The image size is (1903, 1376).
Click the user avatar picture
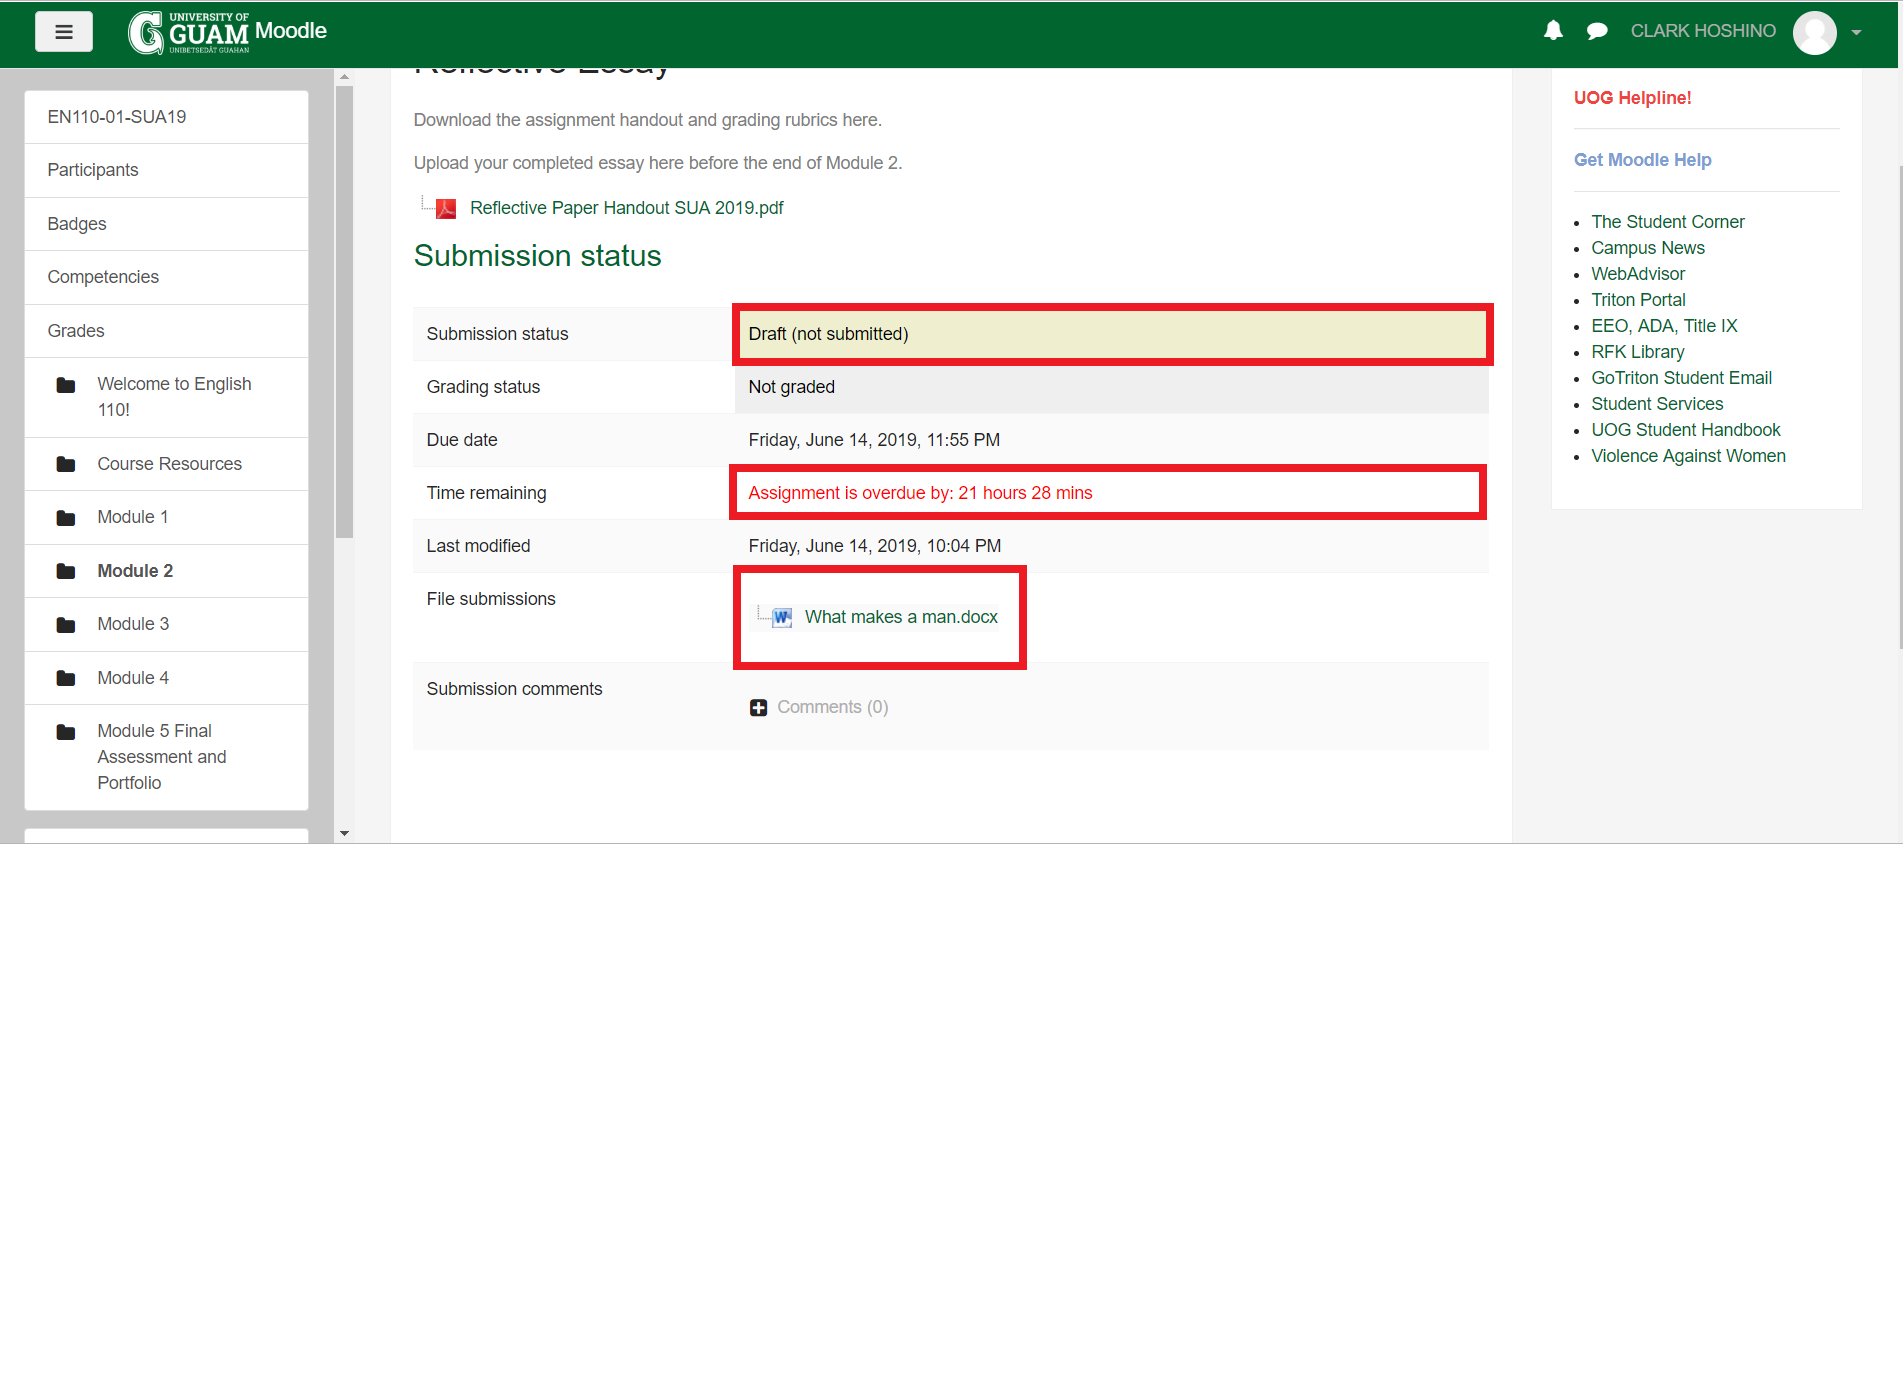pyautogui.click(x=1814, y=32)
